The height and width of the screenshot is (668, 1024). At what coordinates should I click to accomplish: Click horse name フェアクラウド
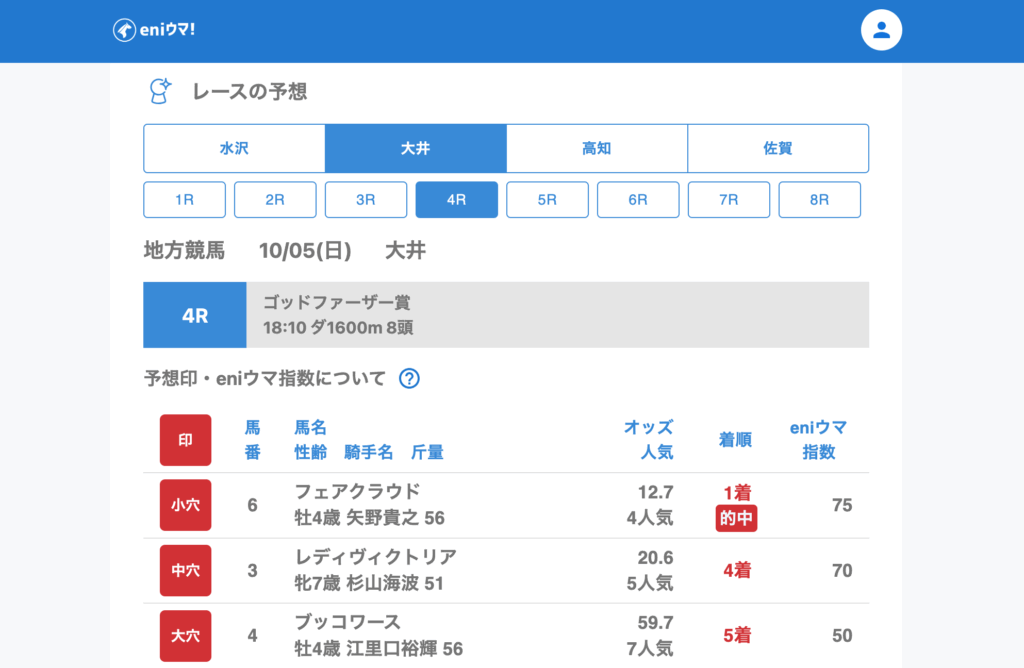(x=357, y=491)
